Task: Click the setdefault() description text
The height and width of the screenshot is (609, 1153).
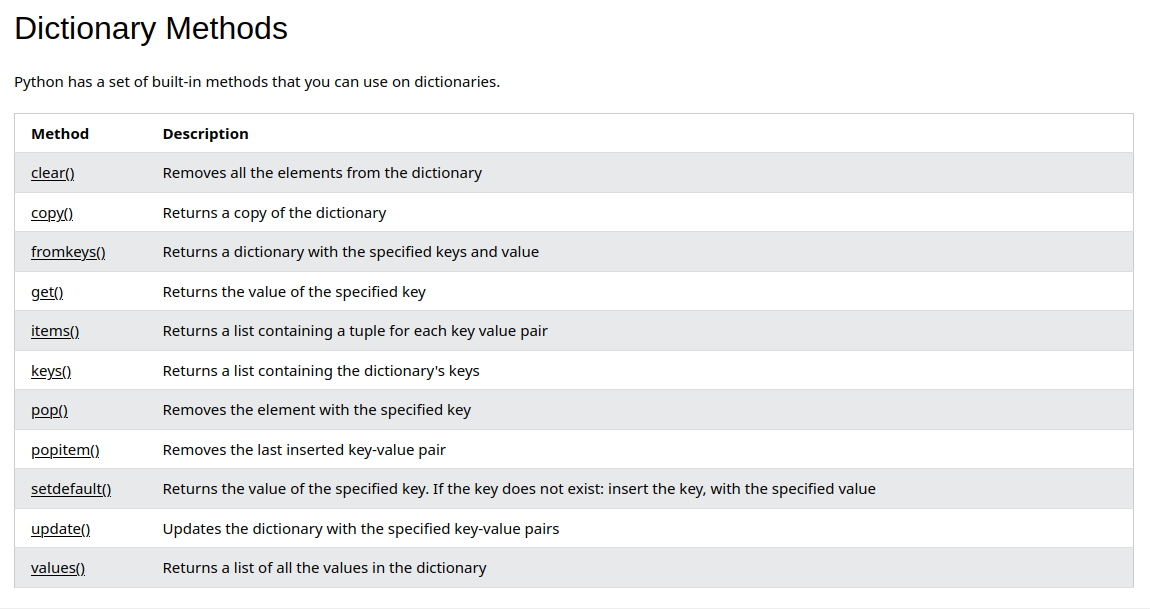Action: [x=519, y=489]
